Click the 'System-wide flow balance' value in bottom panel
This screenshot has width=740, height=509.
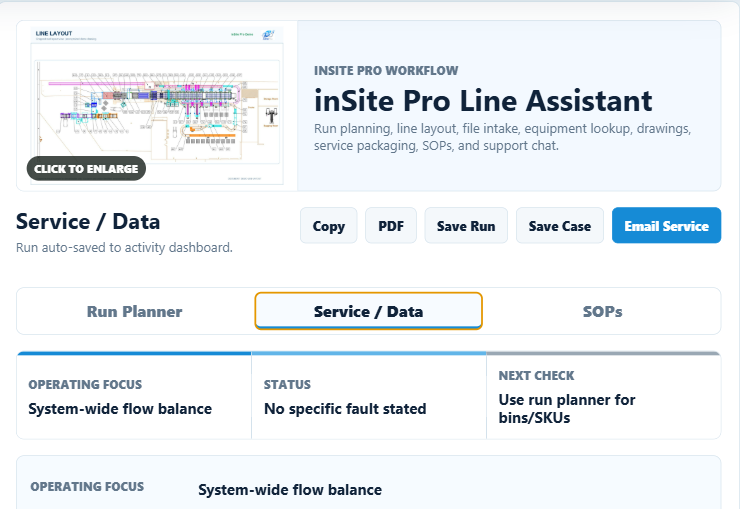pos(290,490)
